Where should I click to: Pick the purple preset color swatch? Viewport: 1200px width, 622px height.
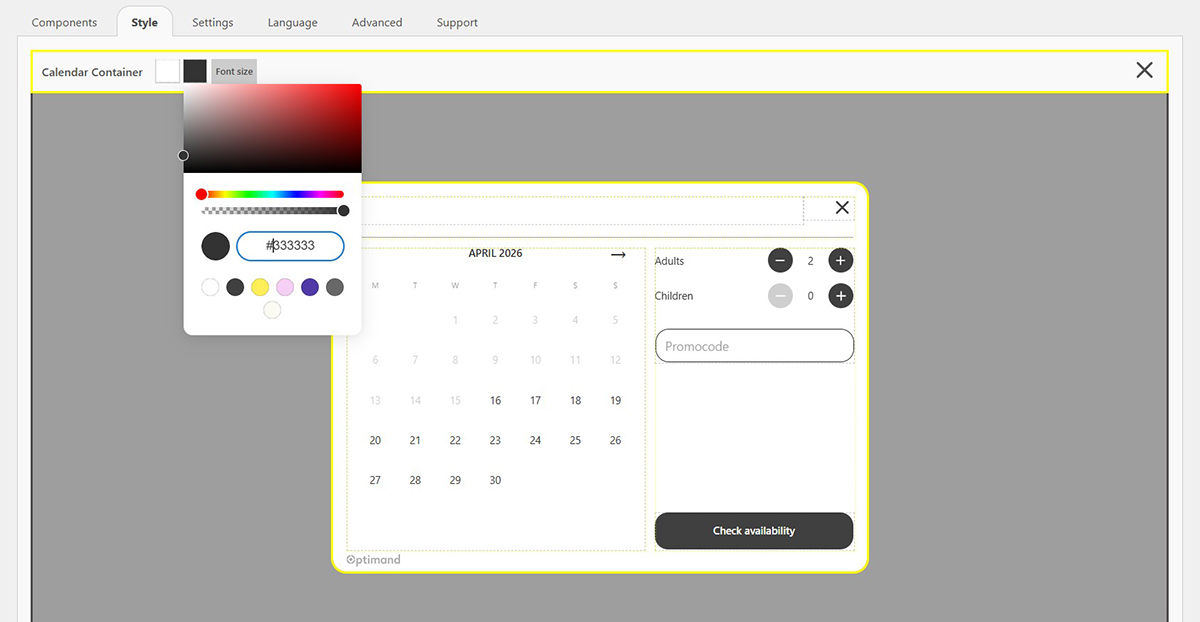click(x=310, y=286)
